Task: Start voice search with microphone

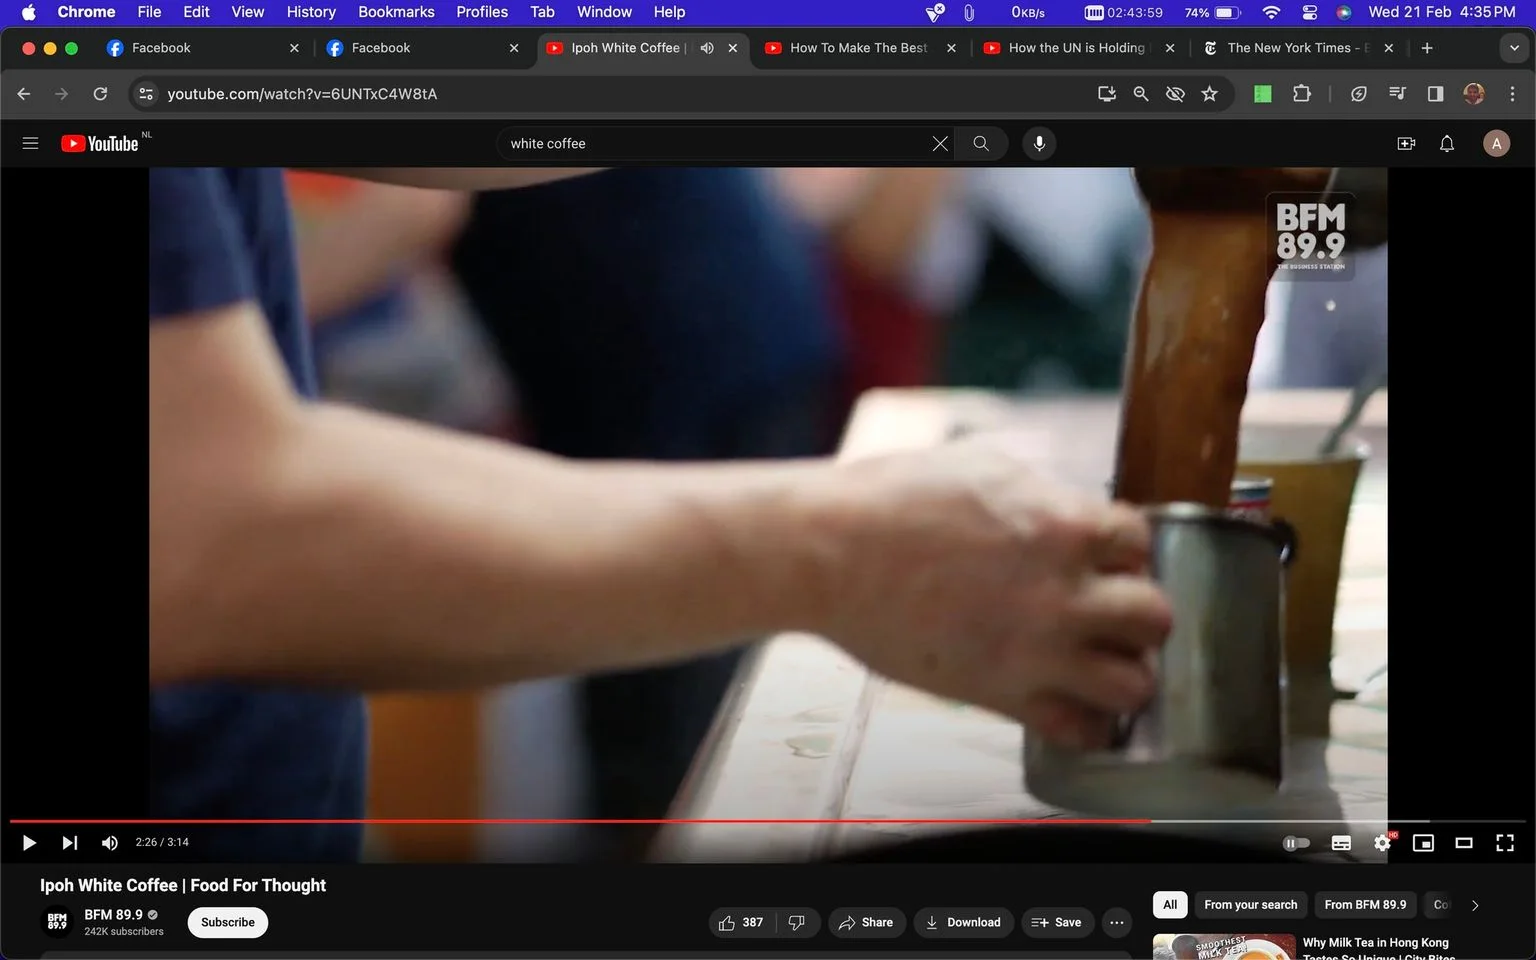Action: 1039,143
